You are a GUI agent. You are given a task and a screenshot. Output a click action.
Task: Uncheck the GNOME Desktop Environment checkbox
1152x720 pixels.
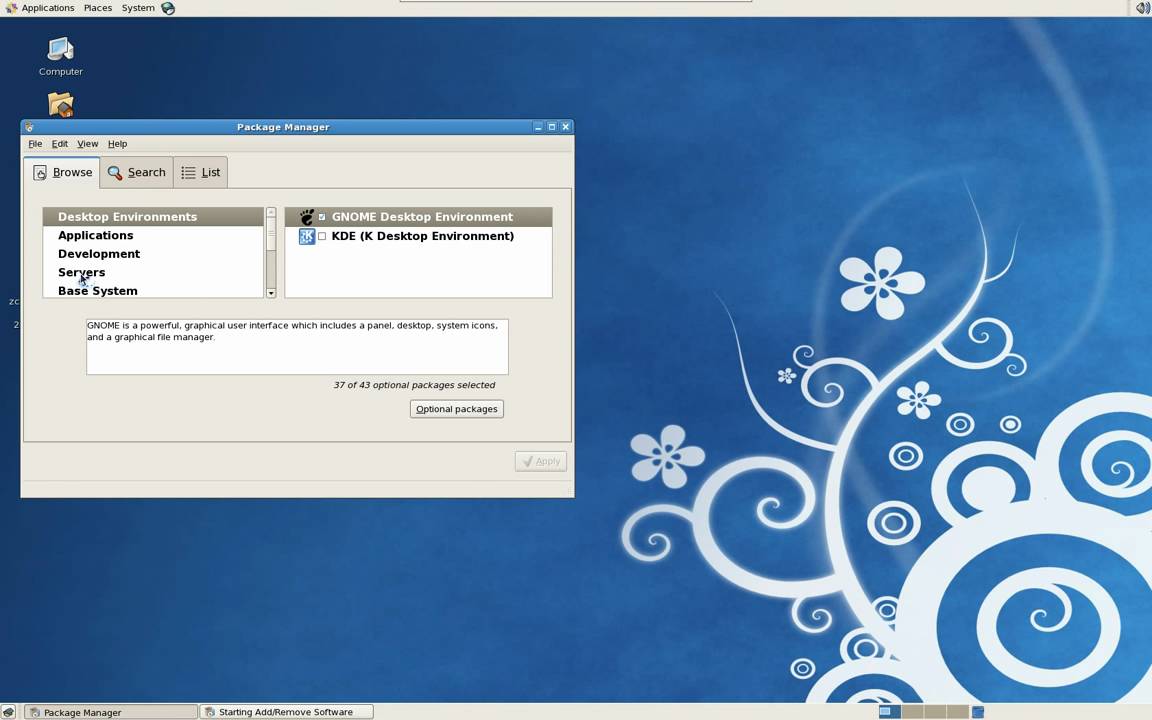click(x=322, y=217)
